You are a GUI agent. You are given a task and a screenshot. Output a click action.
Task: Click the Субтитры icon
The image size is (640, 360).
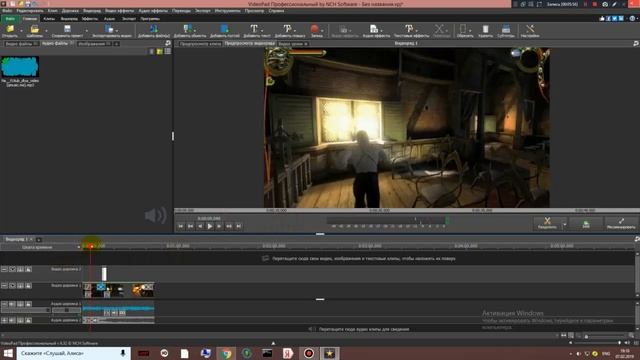pos(506,29)
